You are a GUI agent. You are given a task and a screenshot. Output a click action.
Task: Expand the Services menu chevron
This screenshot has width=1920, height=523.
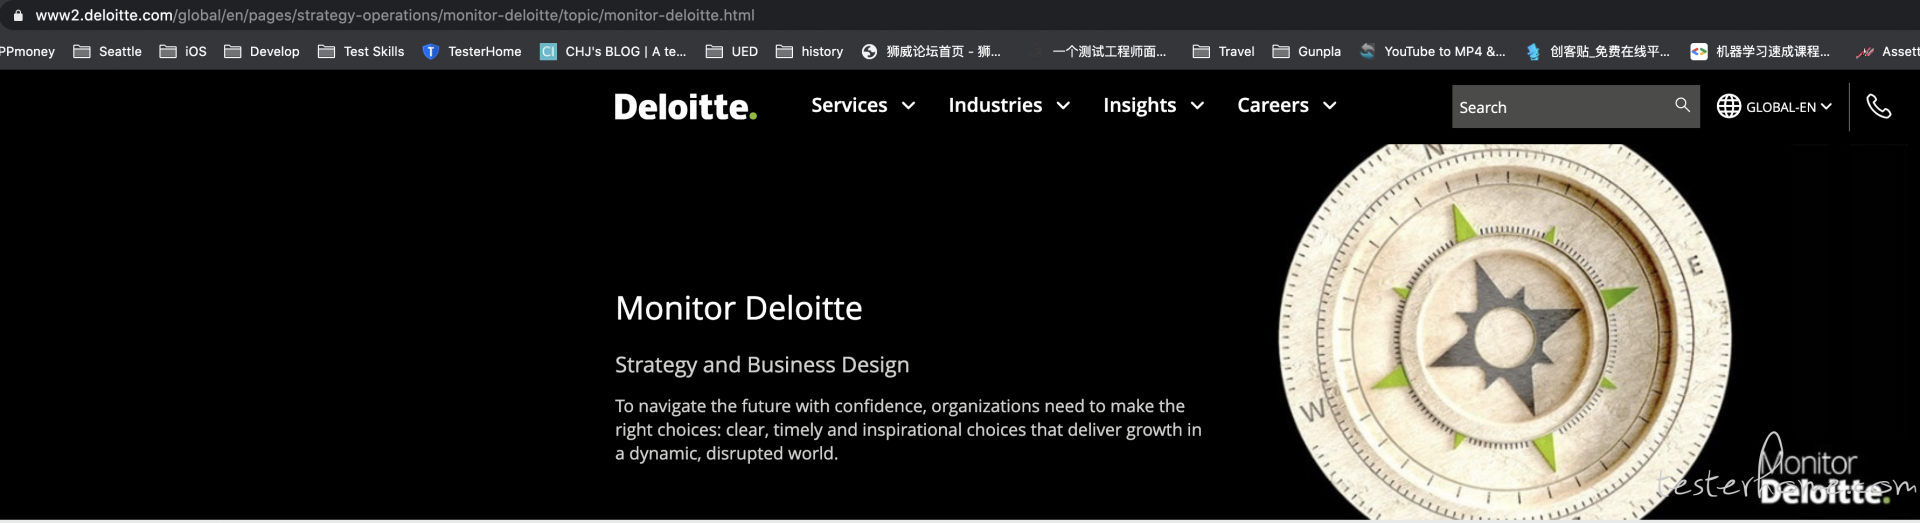[908, 106]
